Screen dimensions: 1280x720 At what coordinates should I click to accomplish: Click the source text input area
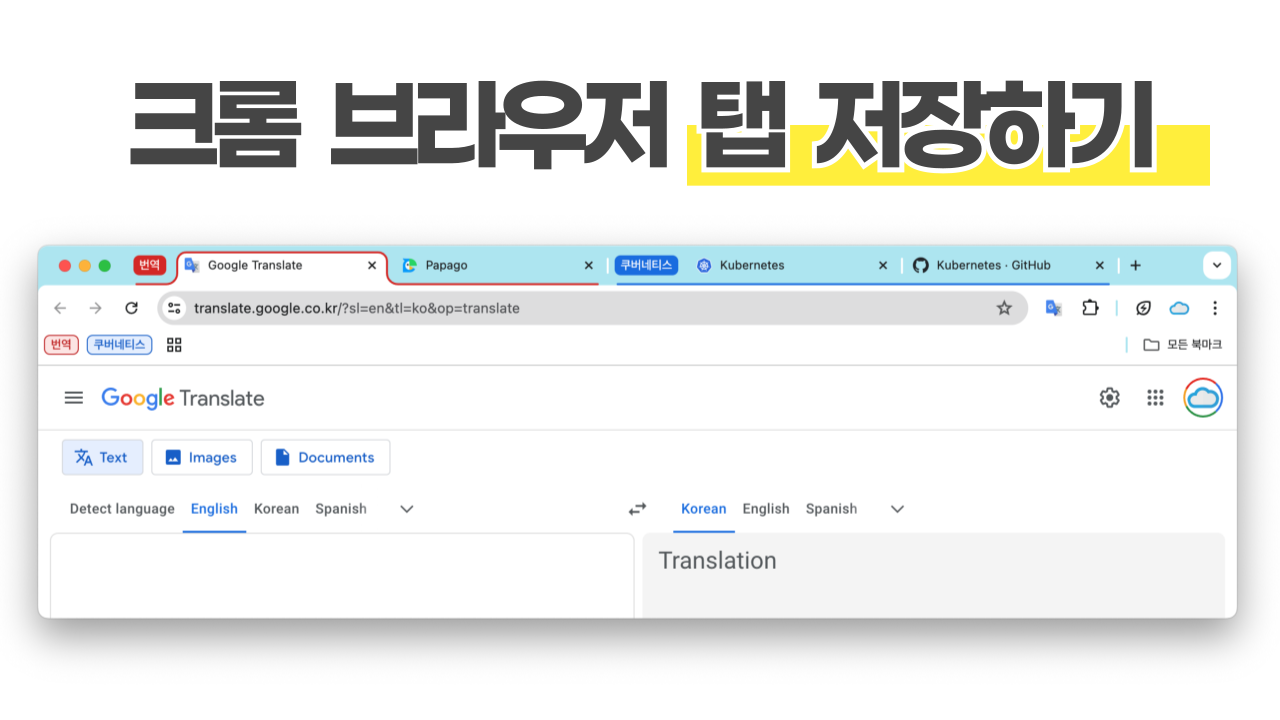pyautogui.click(x=342, y=575)
